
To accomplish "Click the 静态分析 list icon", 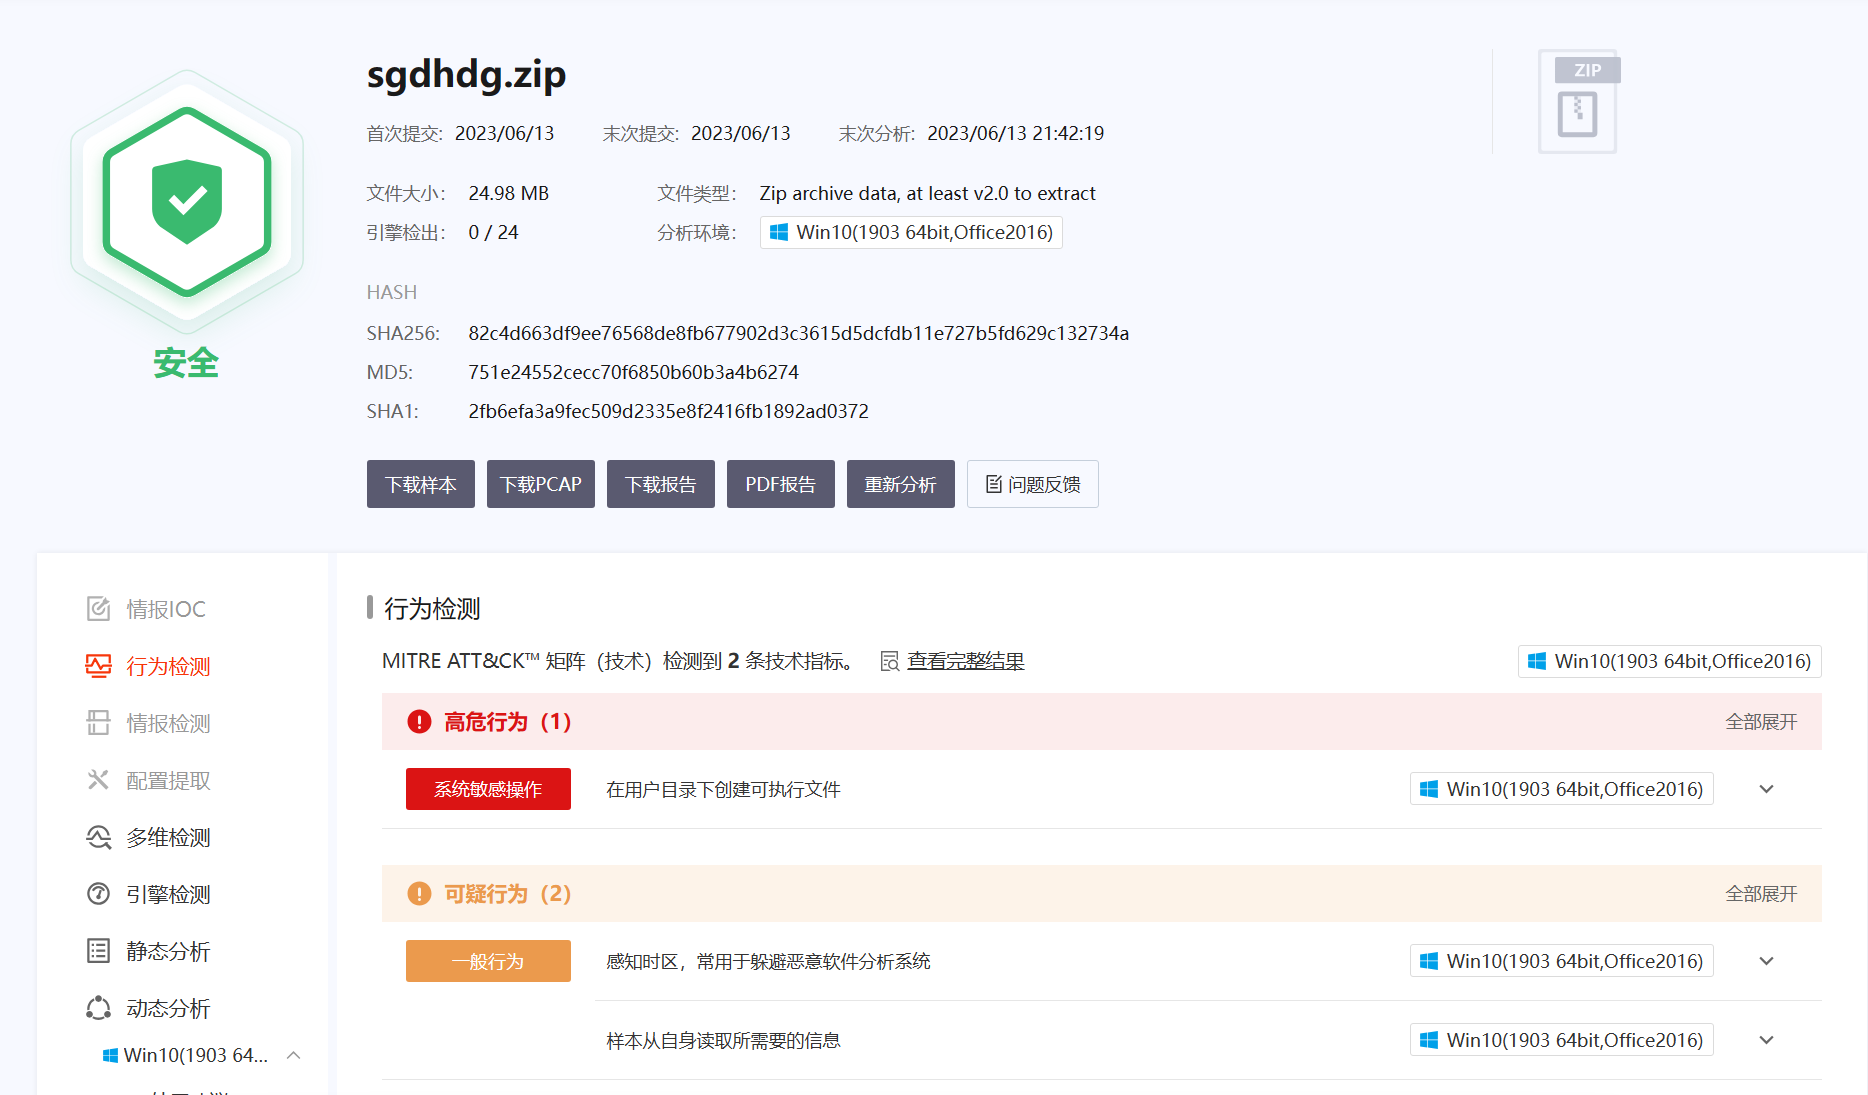I will [x=98, y=951].
